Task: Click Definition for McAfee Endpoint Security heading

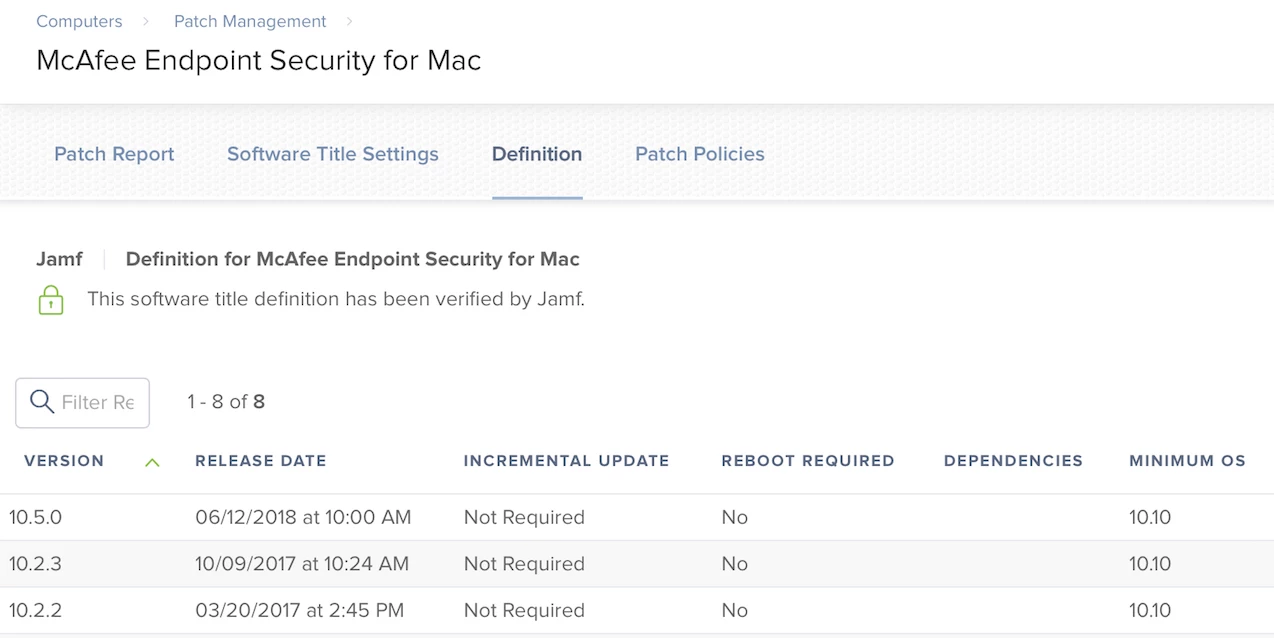Action: click(353, 259)
